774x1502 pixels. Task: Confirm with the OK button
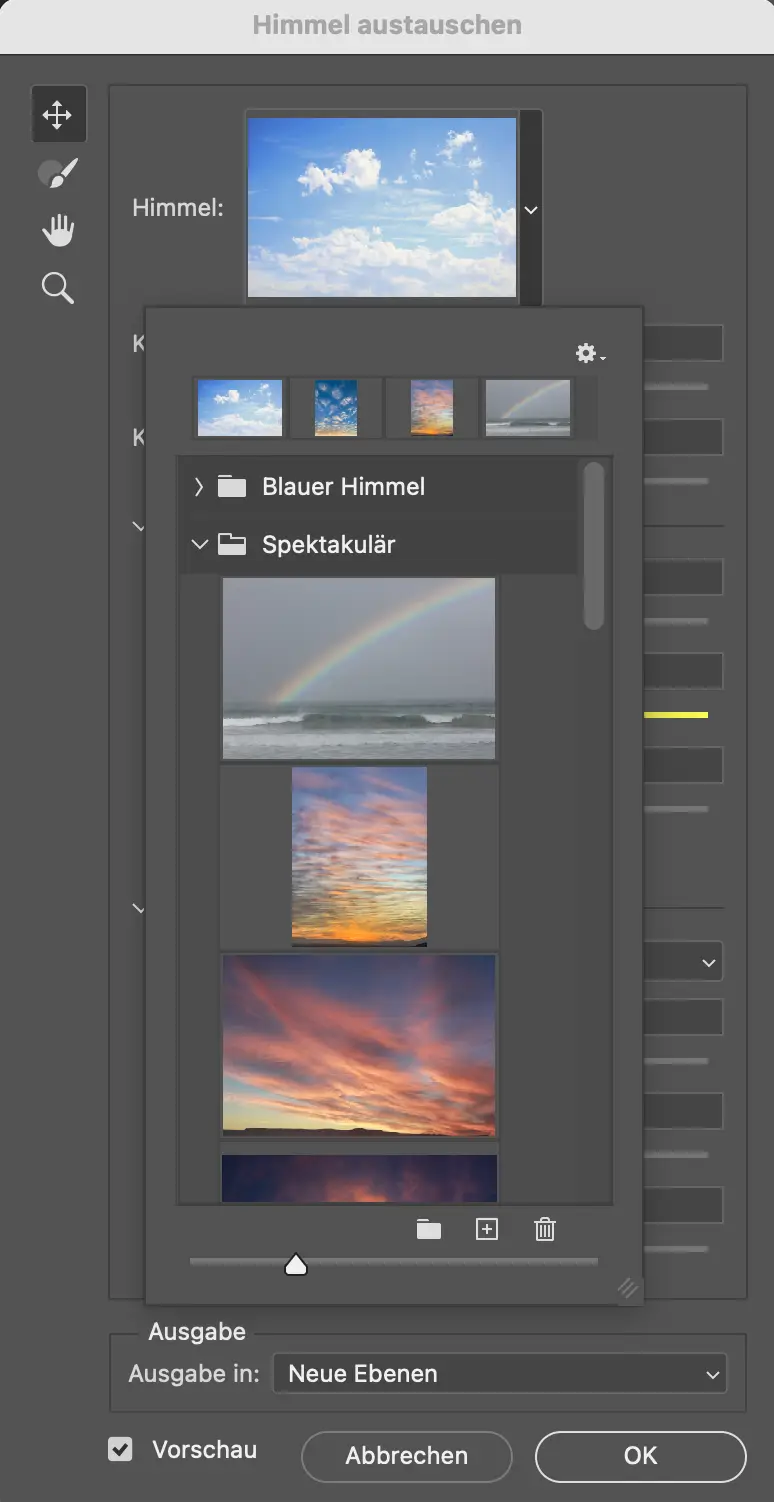coord(640,1456)
